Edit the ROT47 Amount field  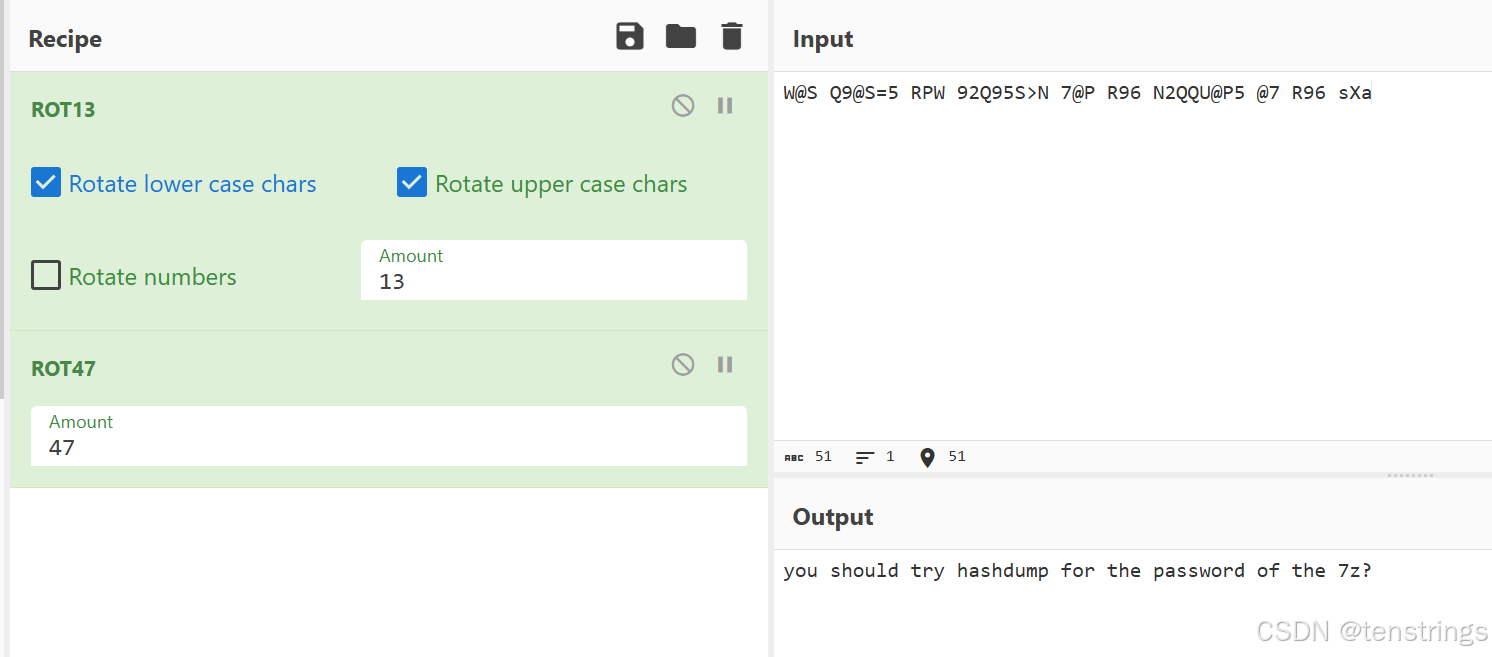coord(389,436)
